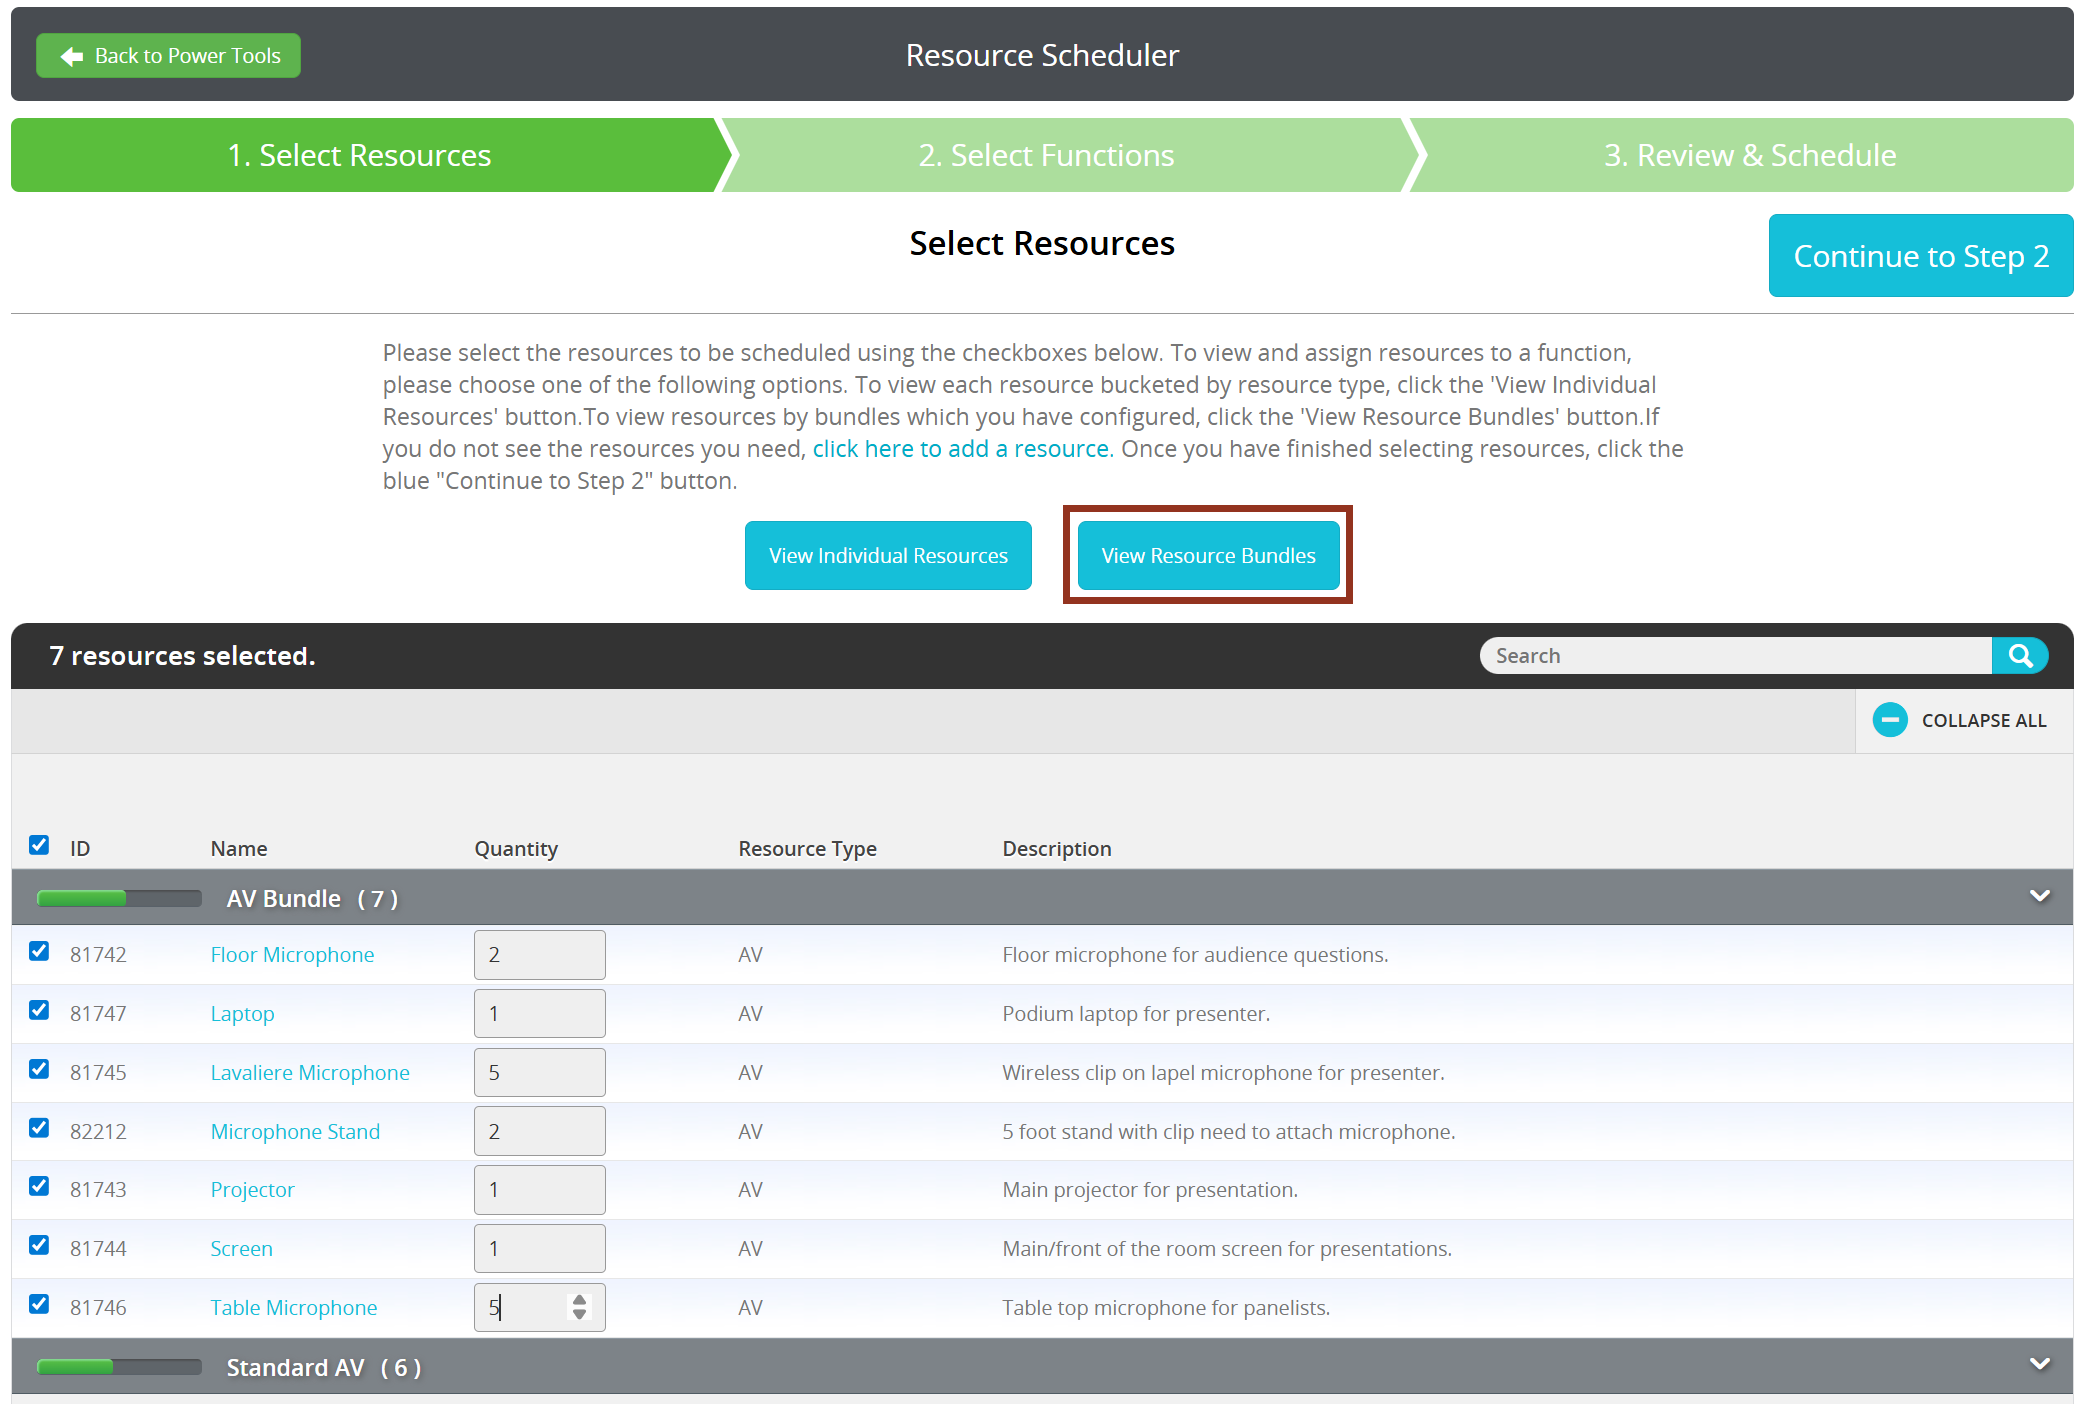Uncheck the Floor Microphone checkbox
The image size is (2083, 1404).
tap(39, 951)
